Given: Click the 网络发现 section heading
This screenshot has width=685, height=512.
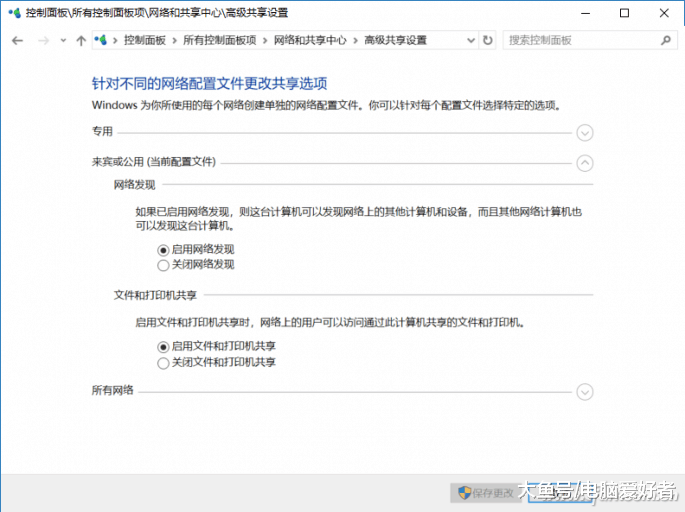Looking at the screenshot, I should (x=135, y=185).
